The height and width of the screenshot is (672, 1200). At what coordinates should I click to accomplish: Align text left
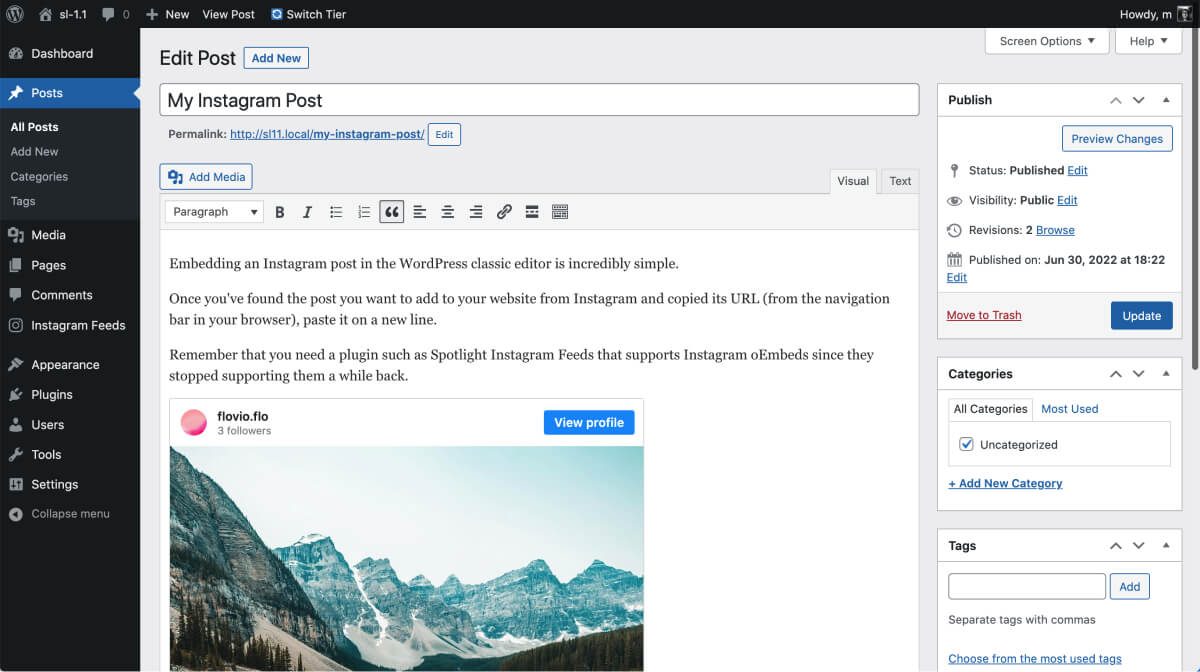coord(420,212)
